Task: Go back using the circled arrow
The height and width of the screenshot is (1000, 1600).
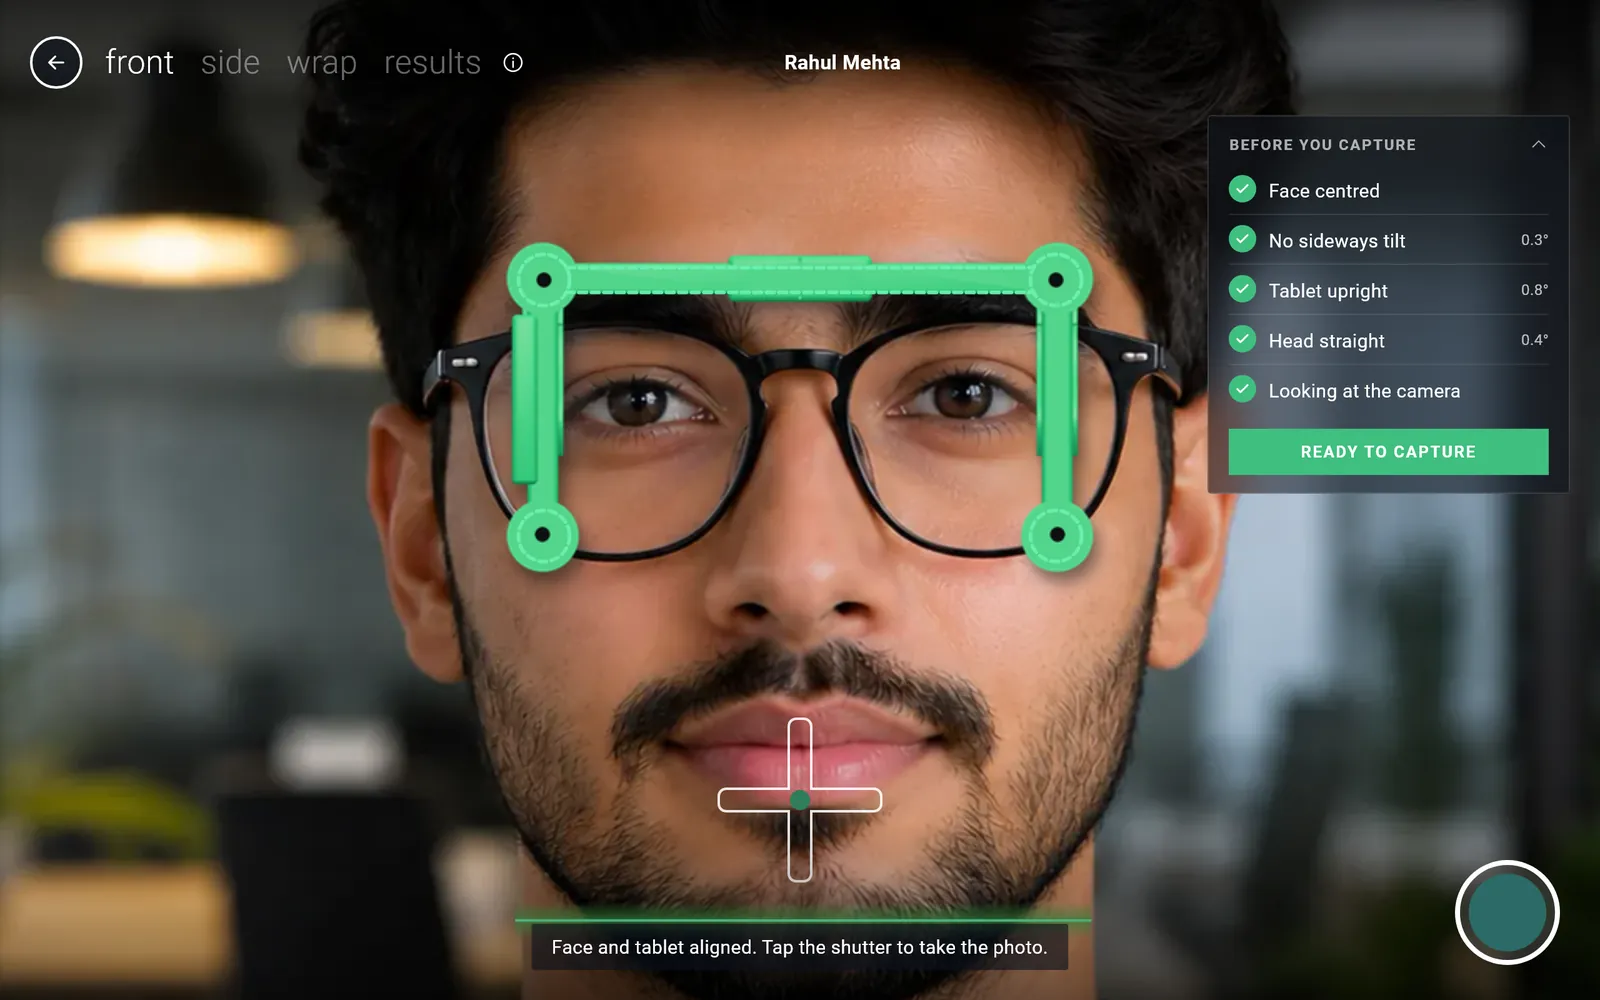Action: (56, 62)
